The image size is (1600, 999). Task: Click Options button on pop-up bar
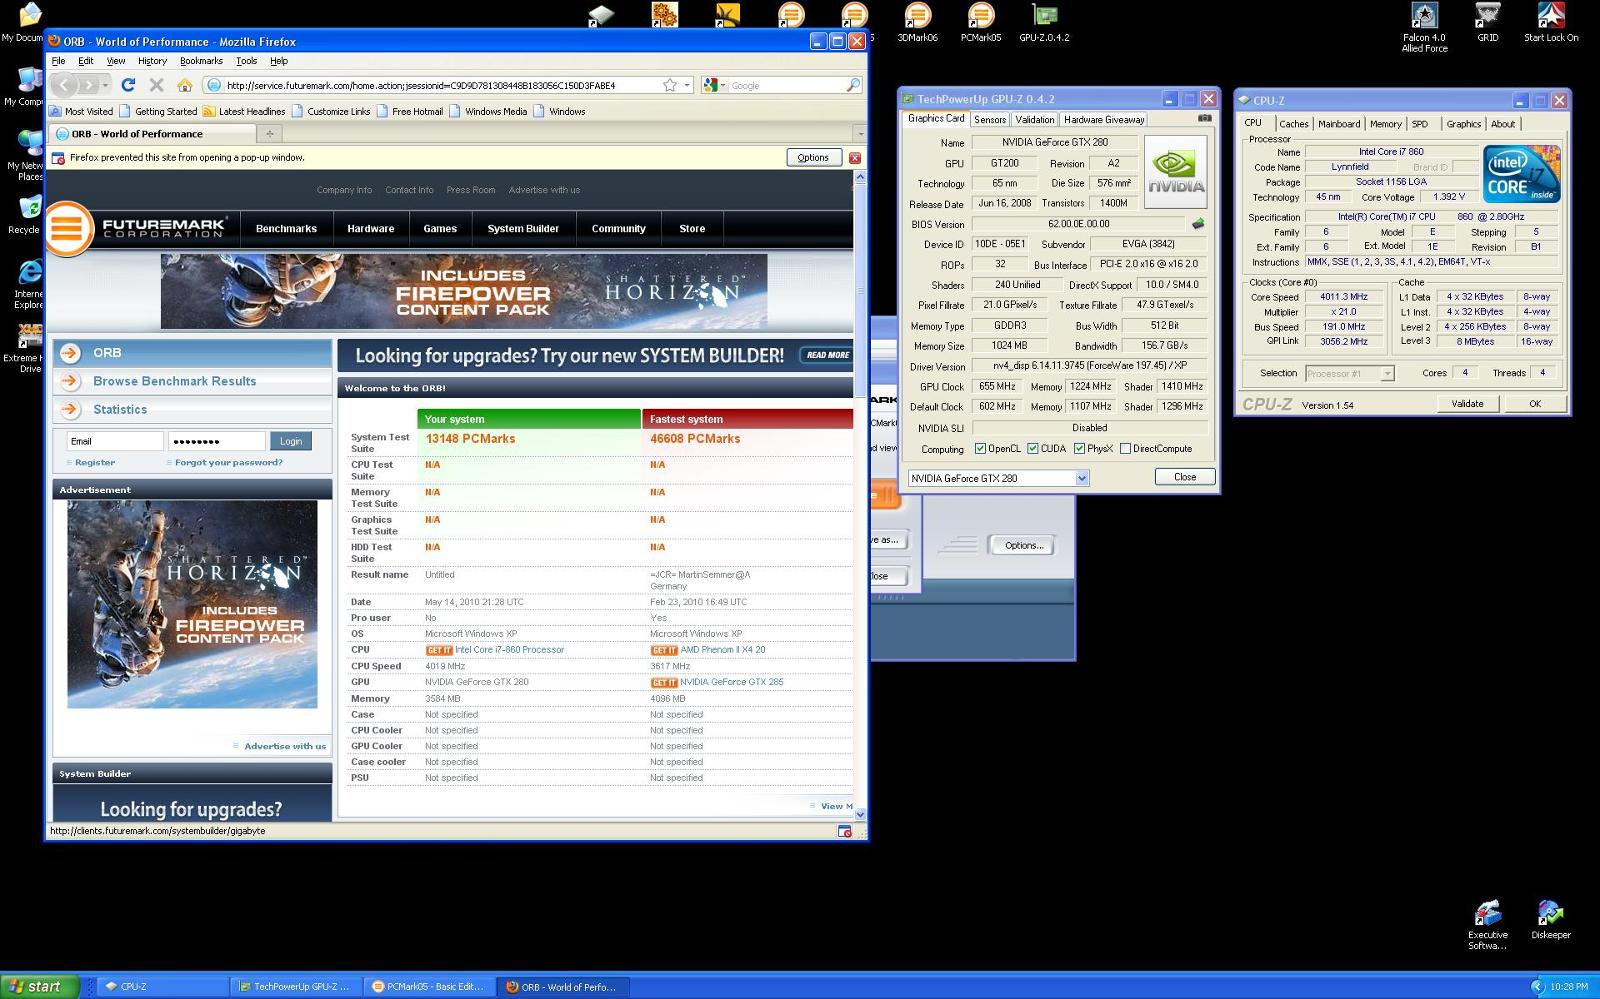[813, 158]
